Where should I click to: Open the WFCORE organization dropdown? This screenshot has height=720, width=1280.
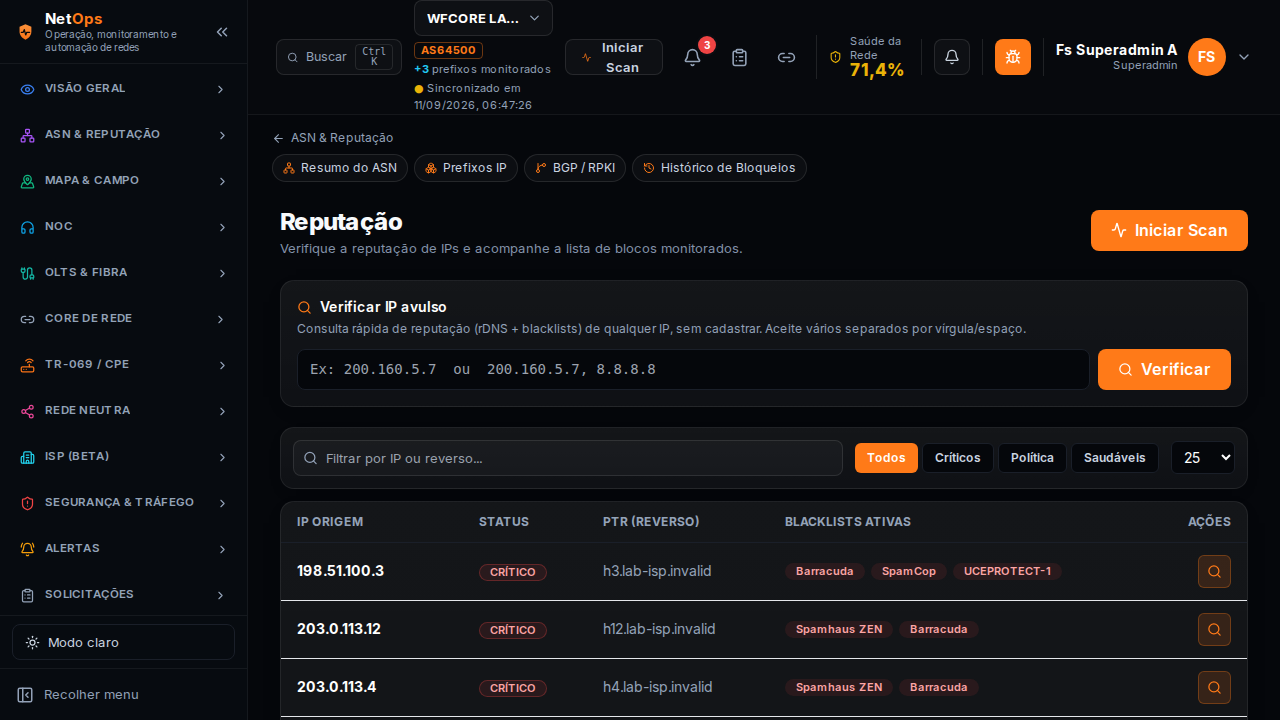tap(483, 18)
